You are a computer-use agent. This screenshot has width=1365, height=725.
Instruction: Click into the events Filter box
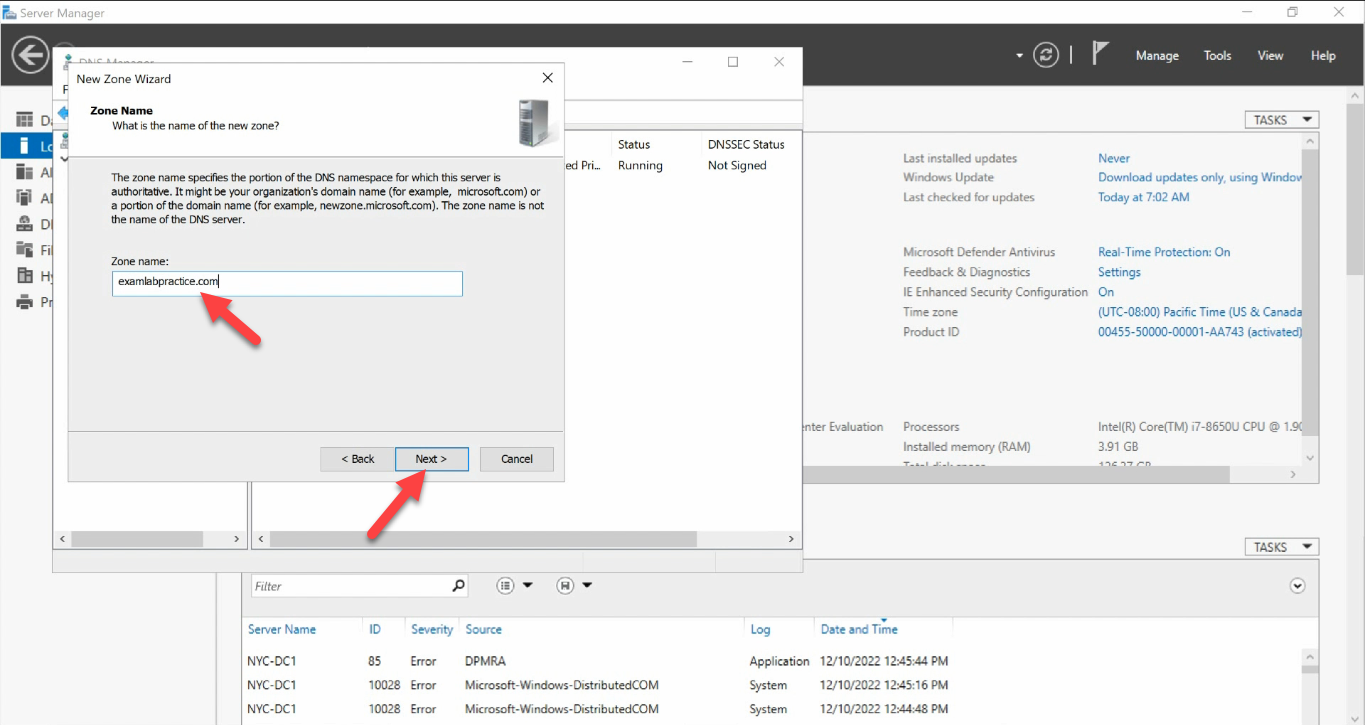tap(350, 586)
